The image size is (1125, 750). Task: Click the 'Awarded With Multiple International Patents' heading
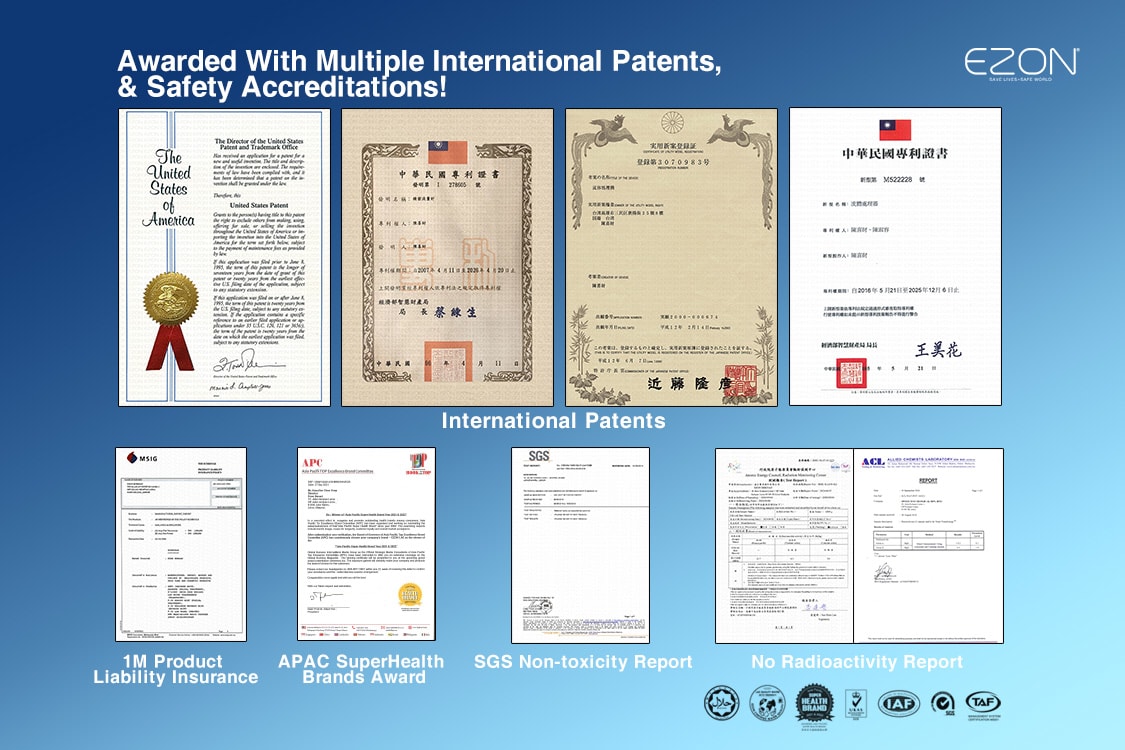point(420,74)
